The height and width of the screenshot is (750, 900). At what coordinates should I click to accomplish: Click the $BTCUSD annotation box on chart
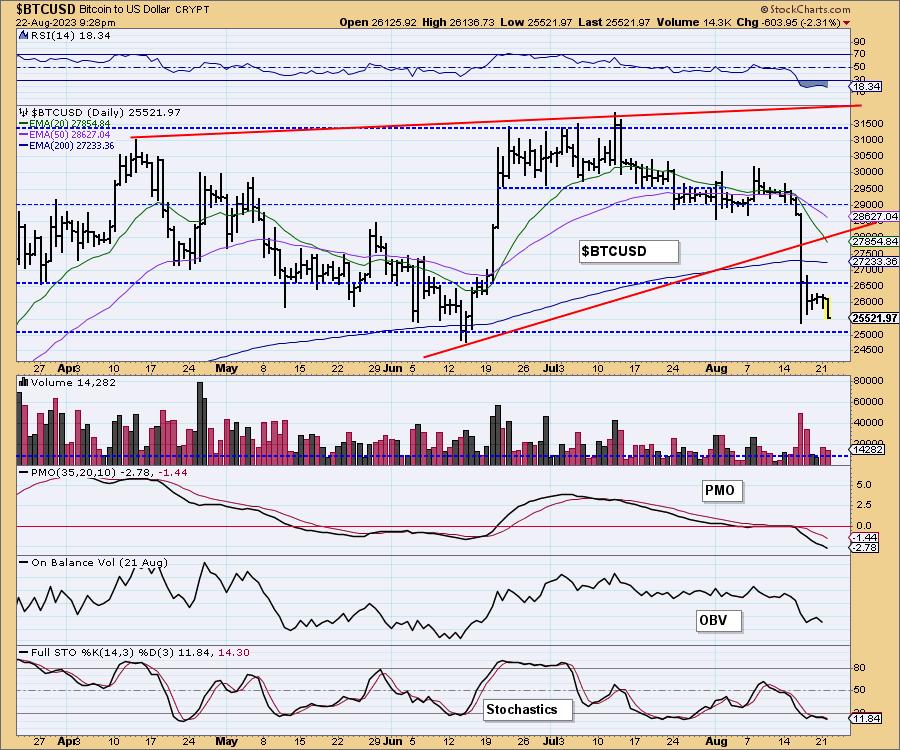629,251
